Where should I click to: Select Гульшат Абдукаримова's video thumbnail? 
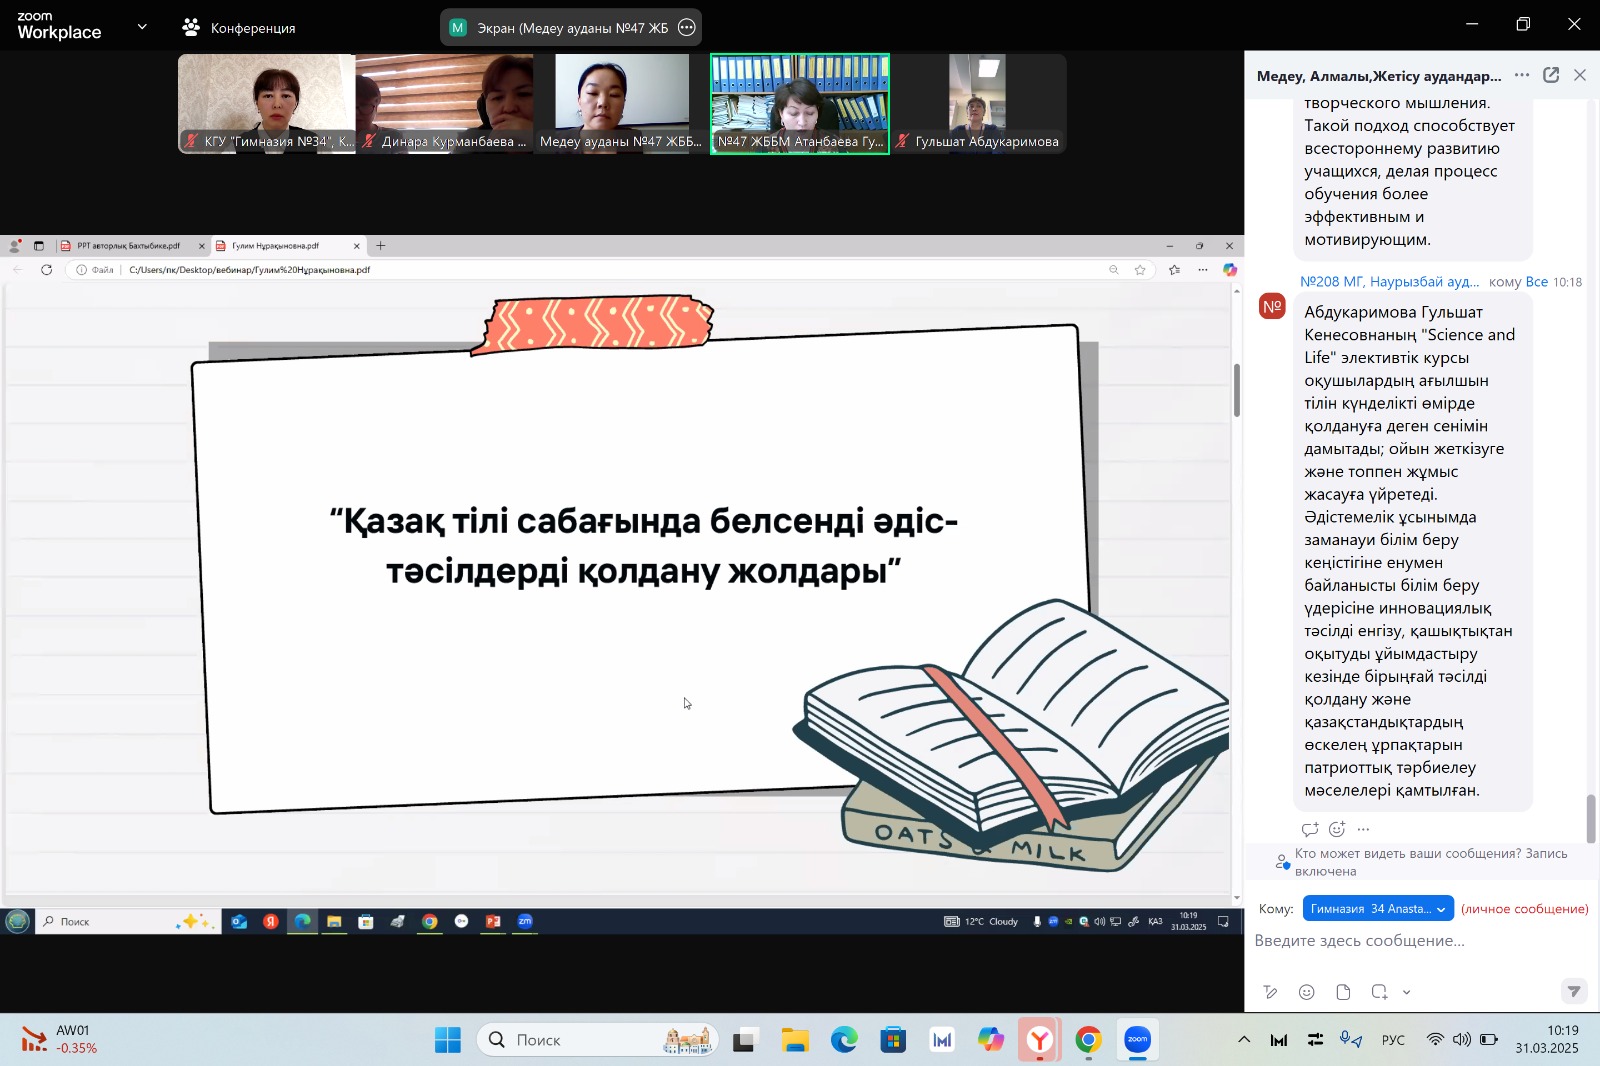point(977,103)
